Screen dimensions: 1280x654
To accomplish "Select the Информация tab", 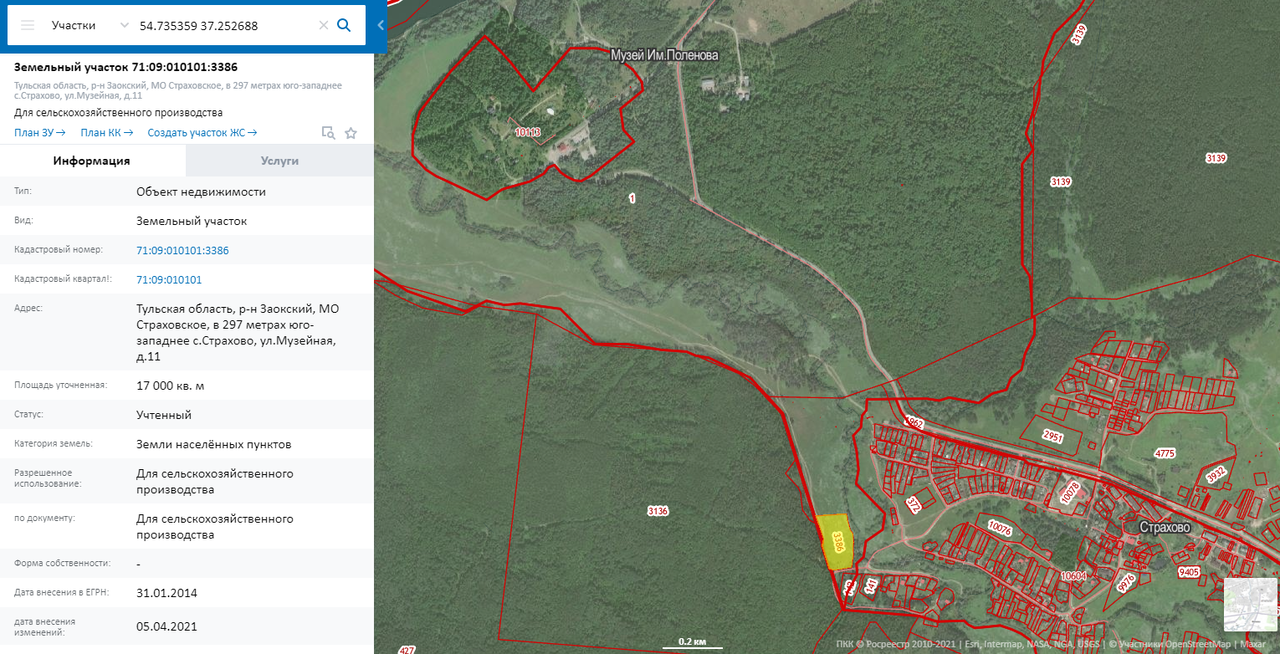I will 92,160.
